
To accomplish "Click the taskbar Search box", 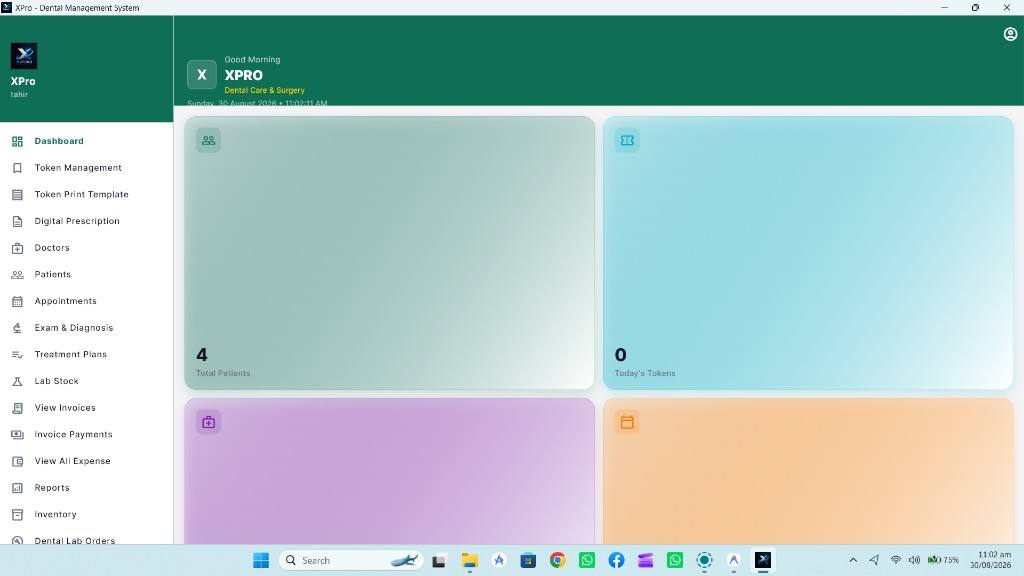I will pyautogui.click(x=351, y=560).
